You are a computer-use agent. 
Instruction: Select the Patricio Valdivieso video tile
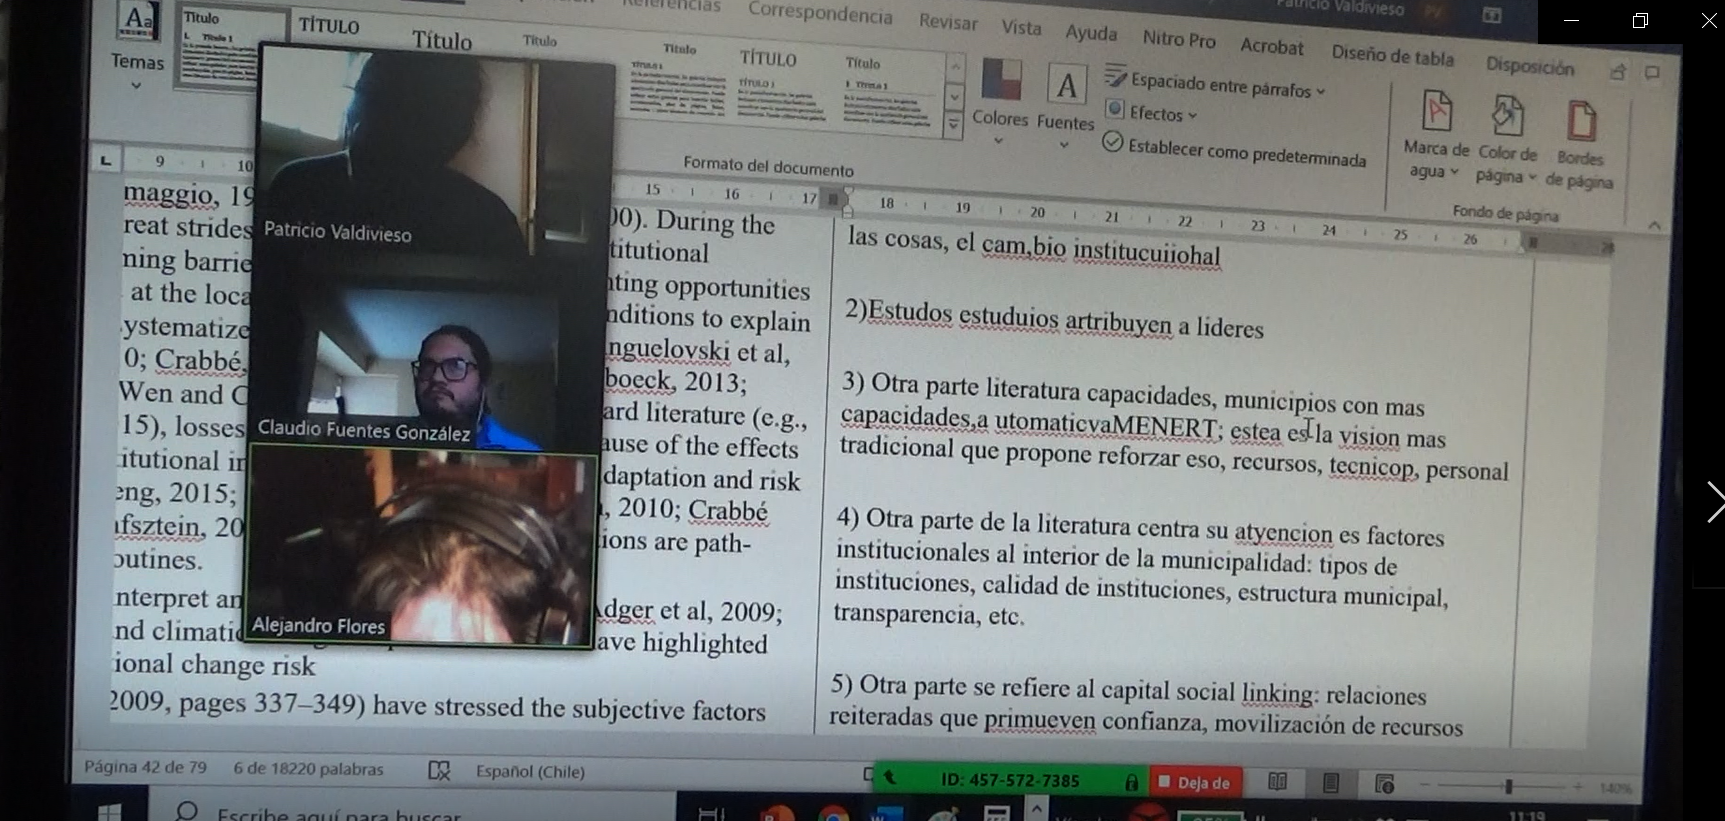(x=436, y=150)
